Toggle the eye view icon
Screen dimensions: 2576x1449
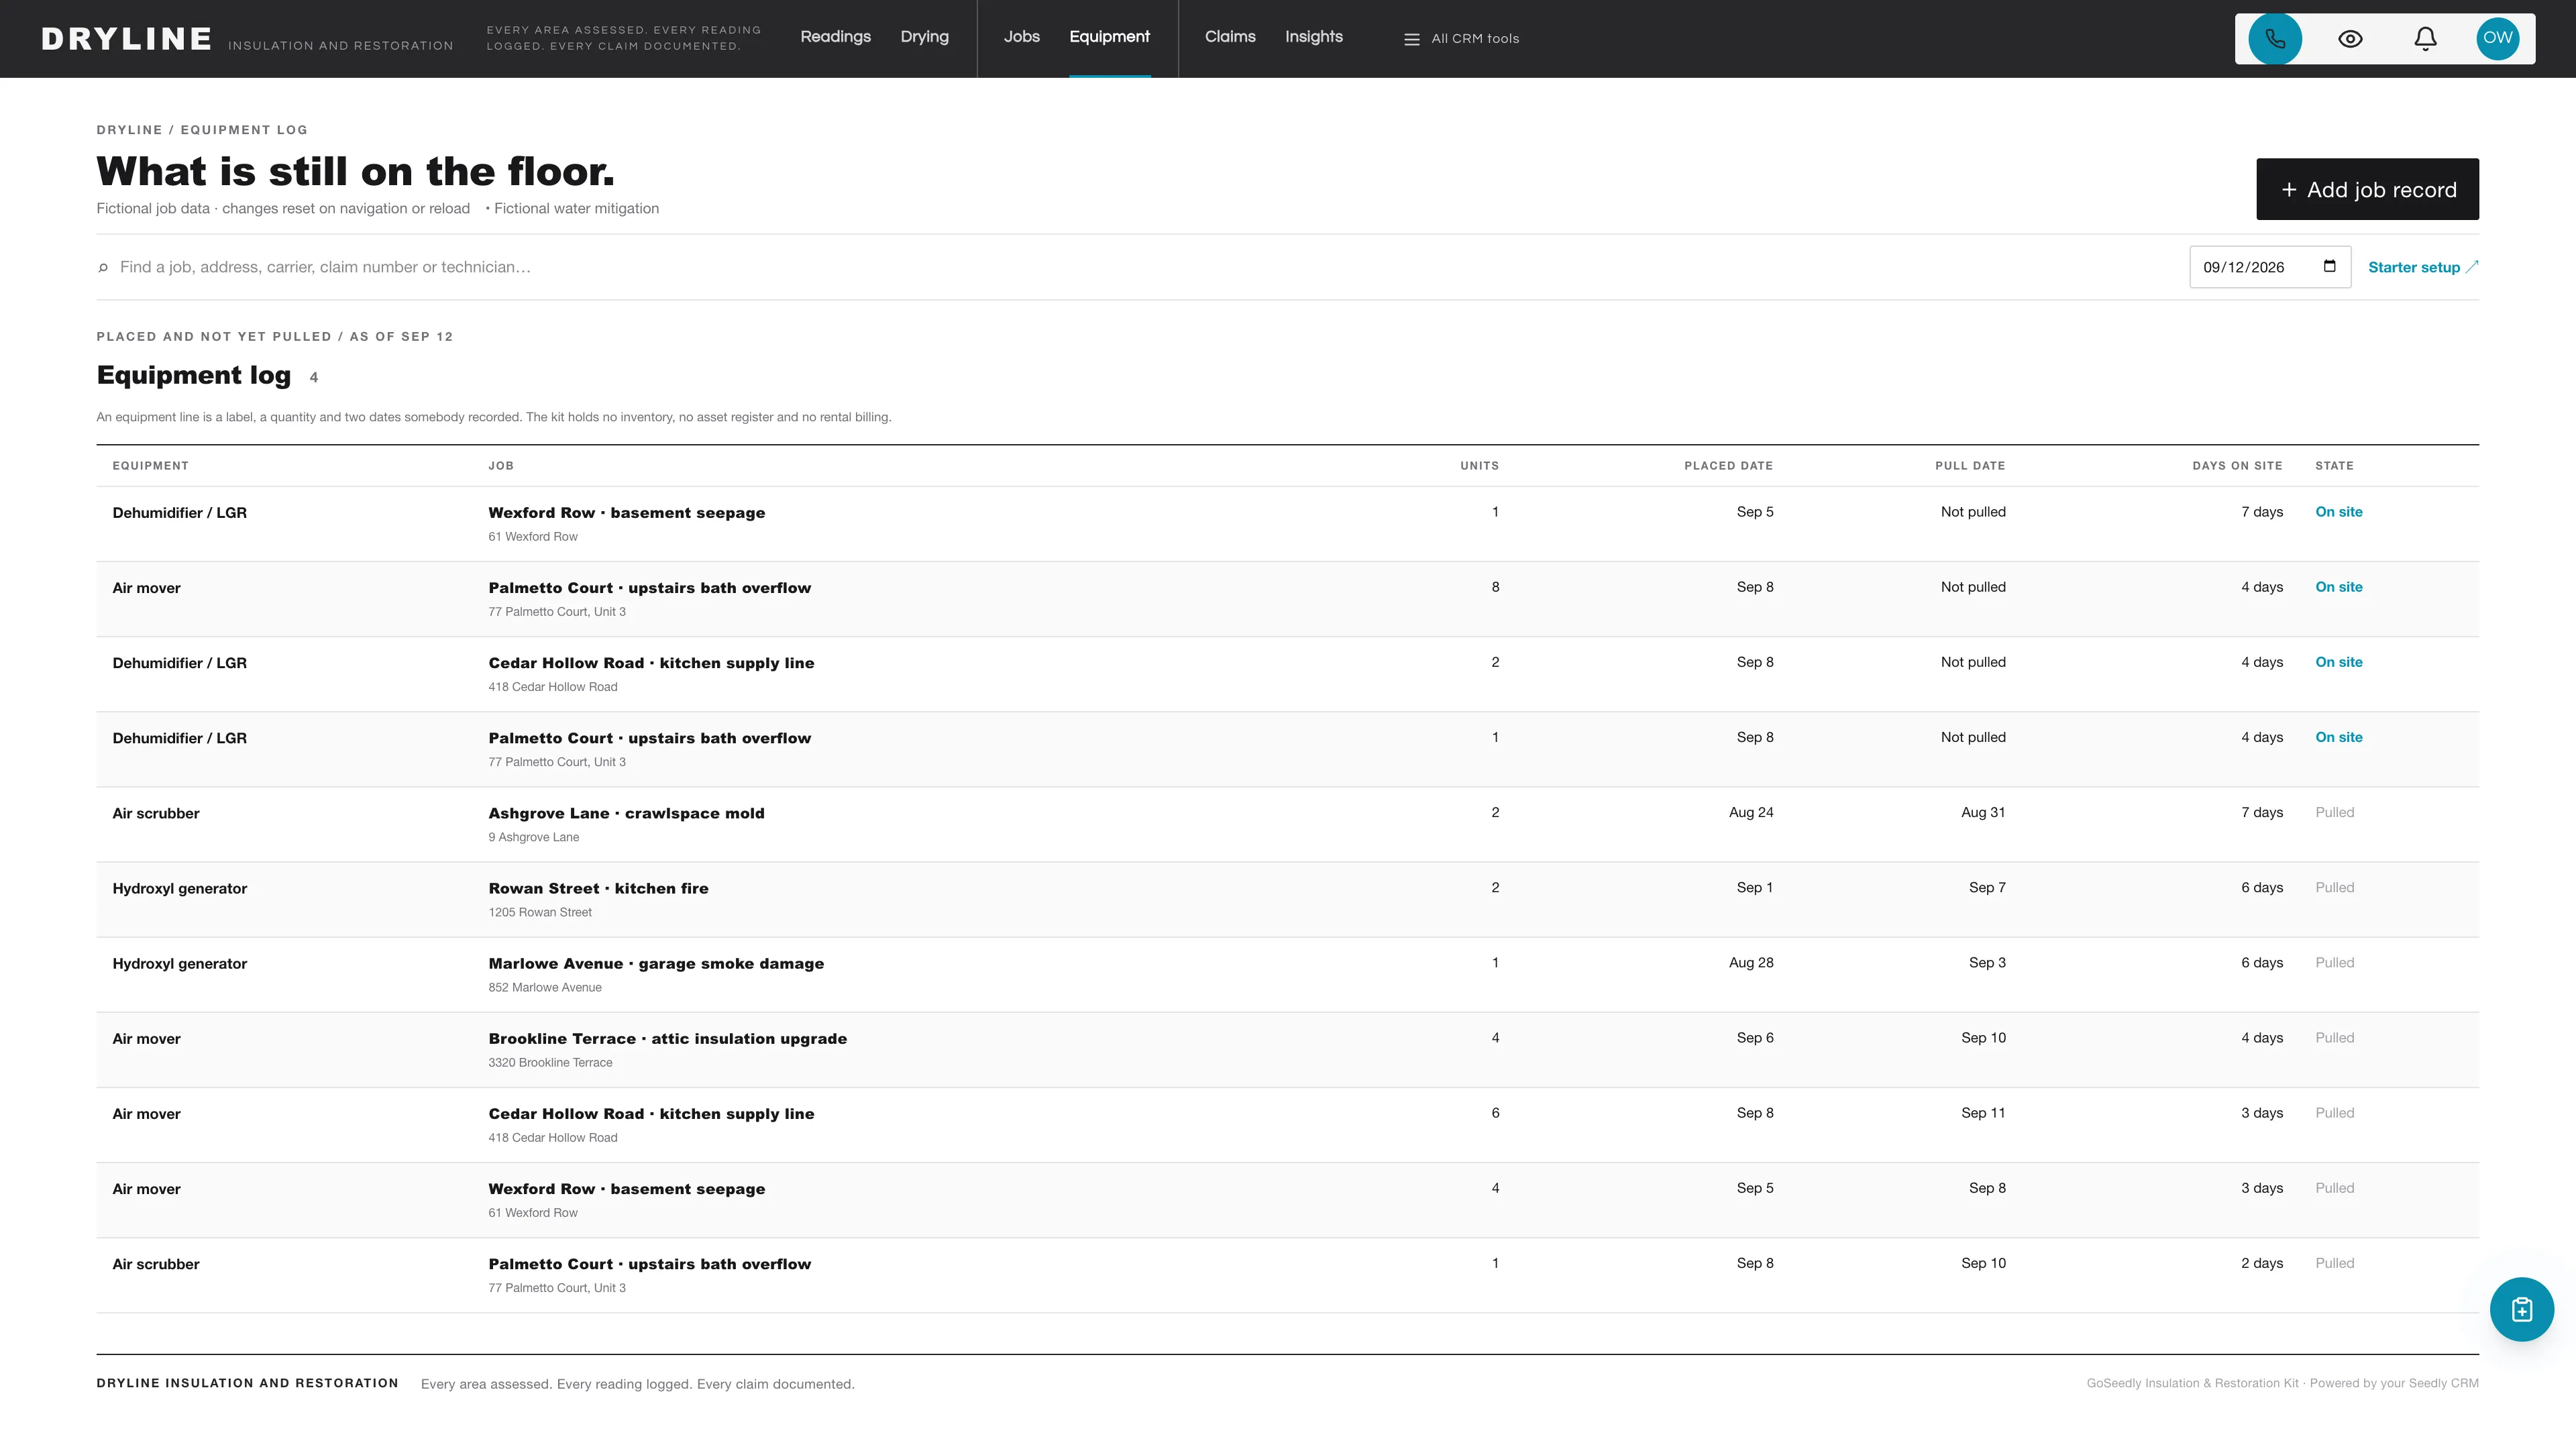pyautogui.click(x=2350, y=39)
